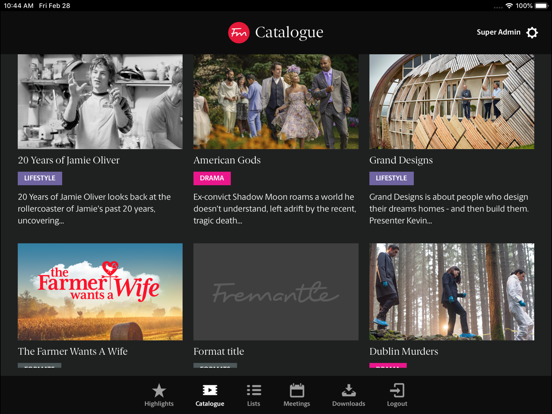The width and height of the screenshot is (552, 414).
Task: Tap the DRAMA tag under American Gods
Action: click(x=212, y=178)
